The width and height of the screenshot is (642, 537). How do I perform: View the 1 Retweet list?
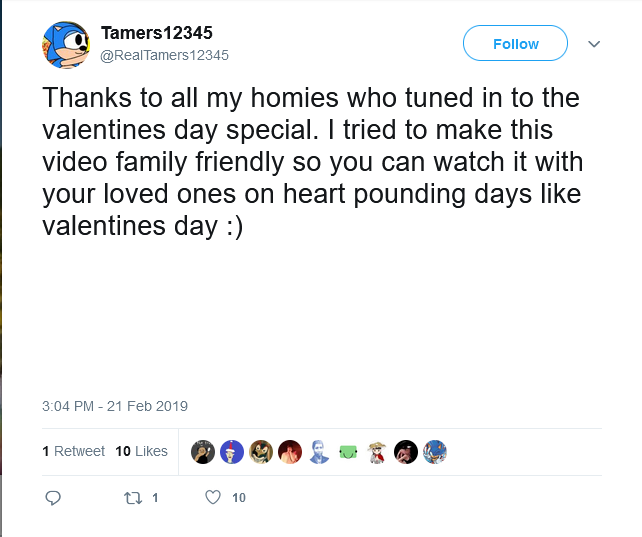coord(73,451)
